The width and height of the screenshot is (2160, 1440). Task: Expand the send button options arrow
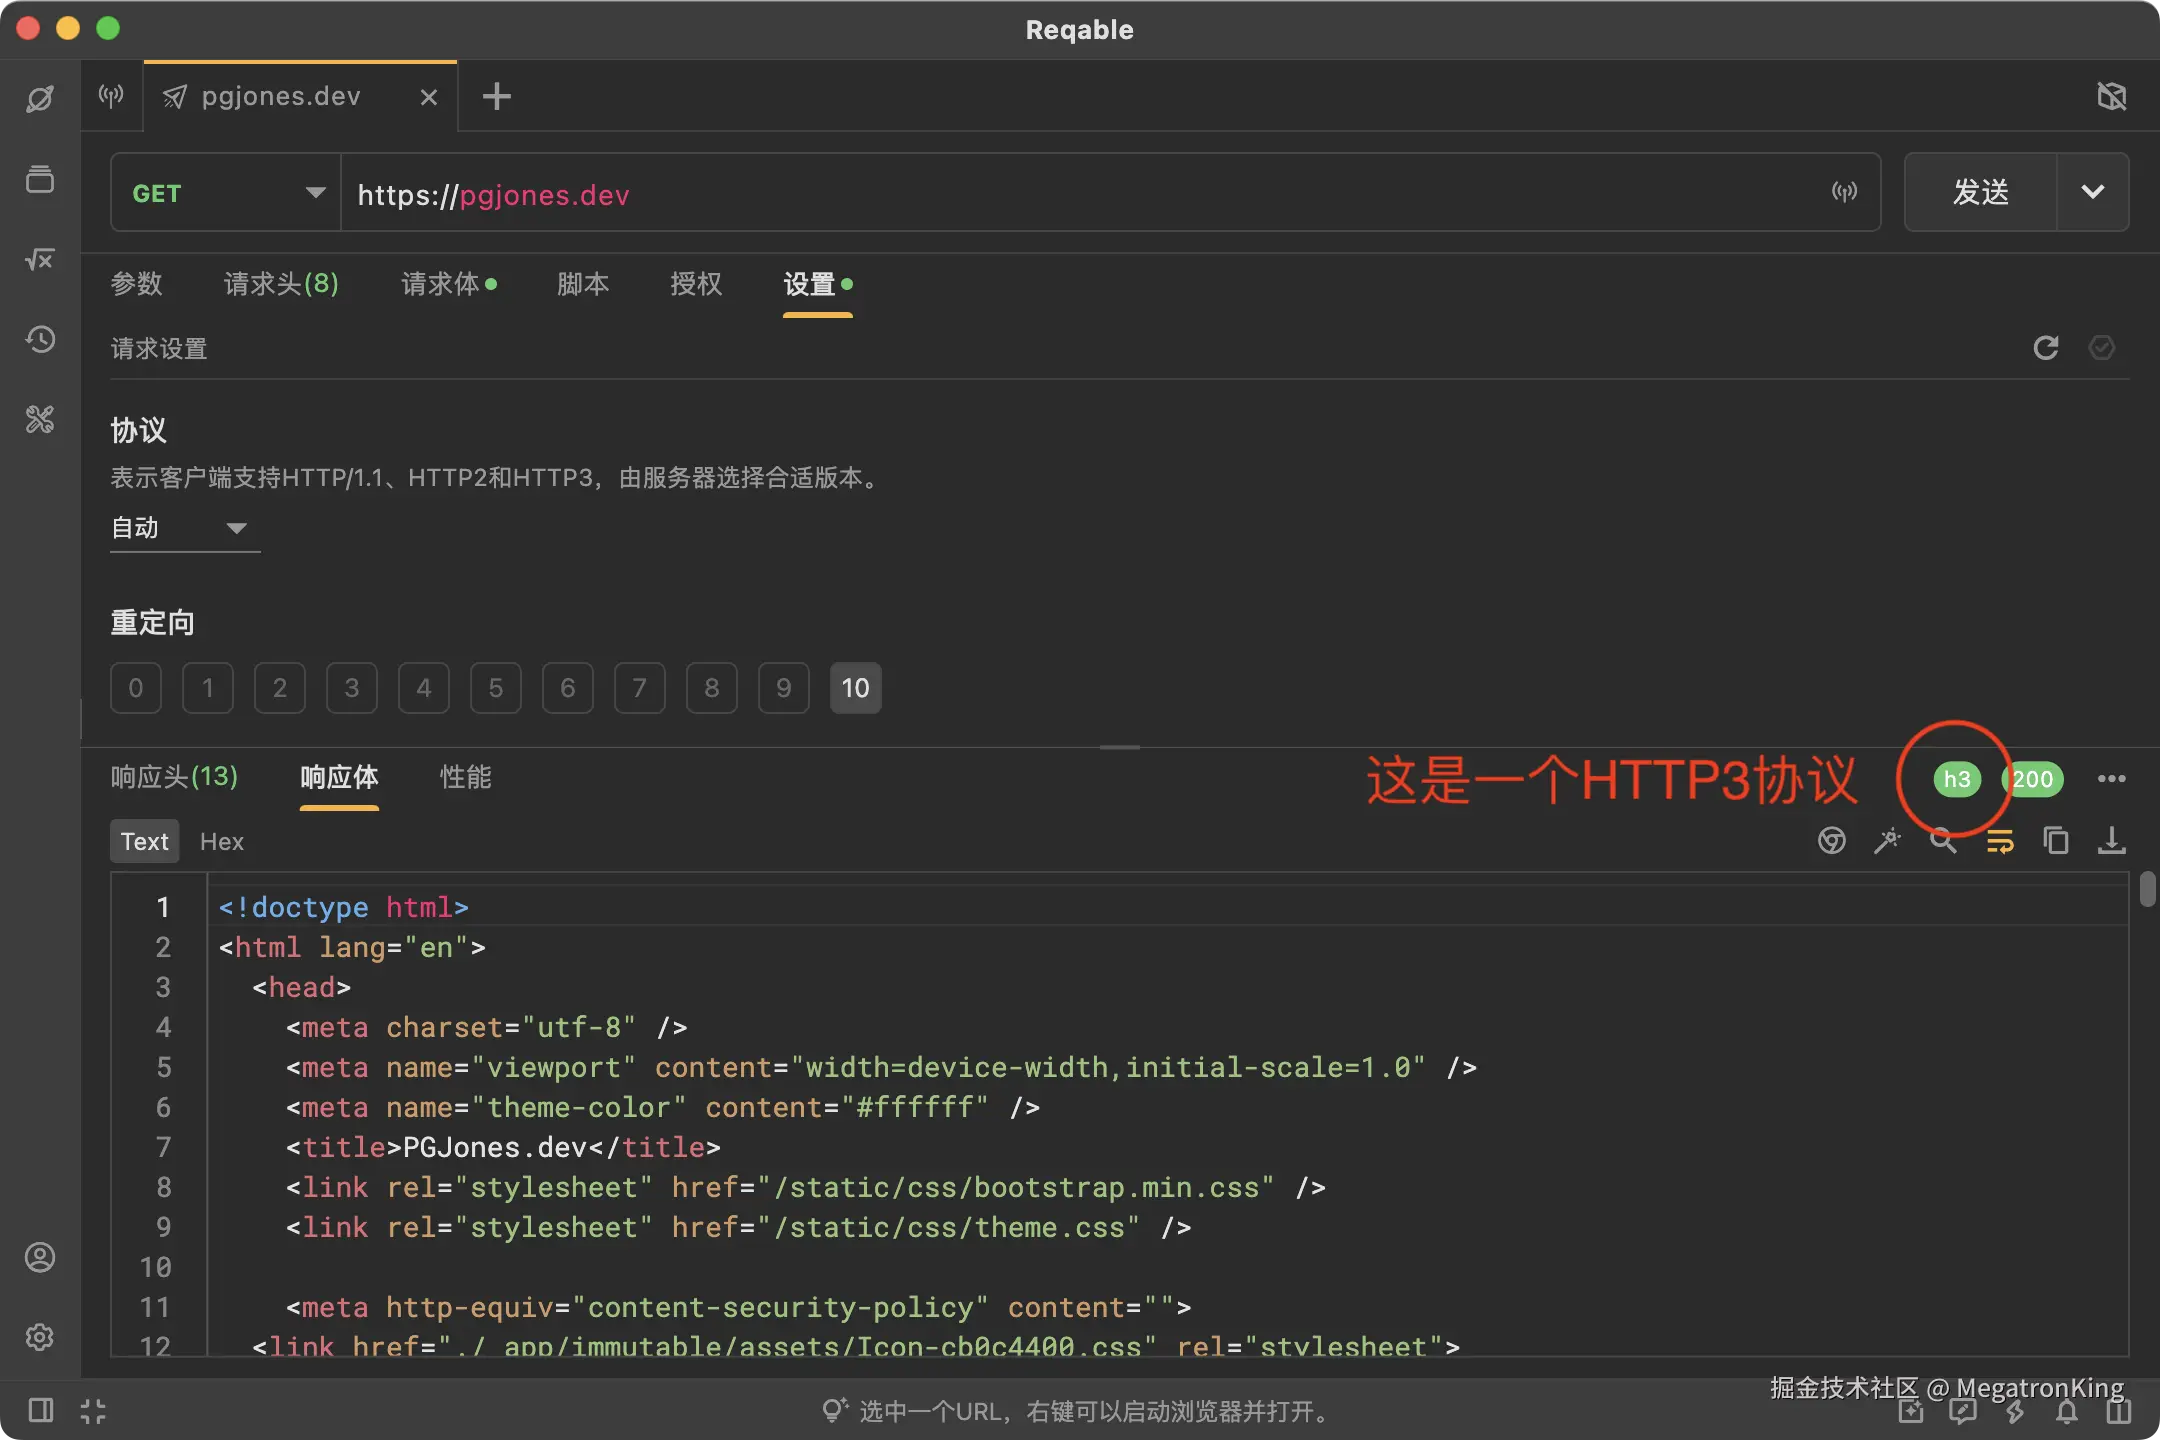coord(2093,192)
